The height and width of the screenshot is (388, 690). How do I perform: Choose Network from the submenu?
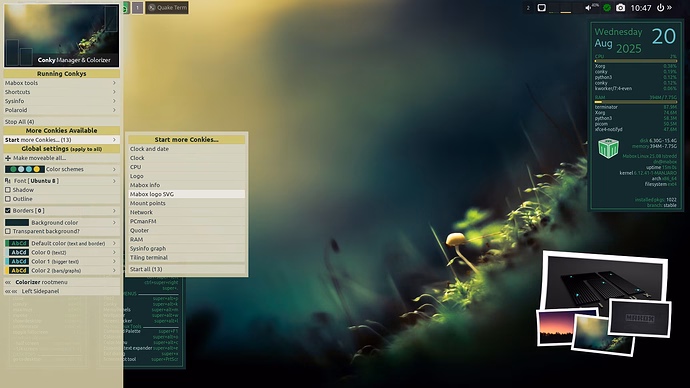pyautogui.click(x=187, y=212)
